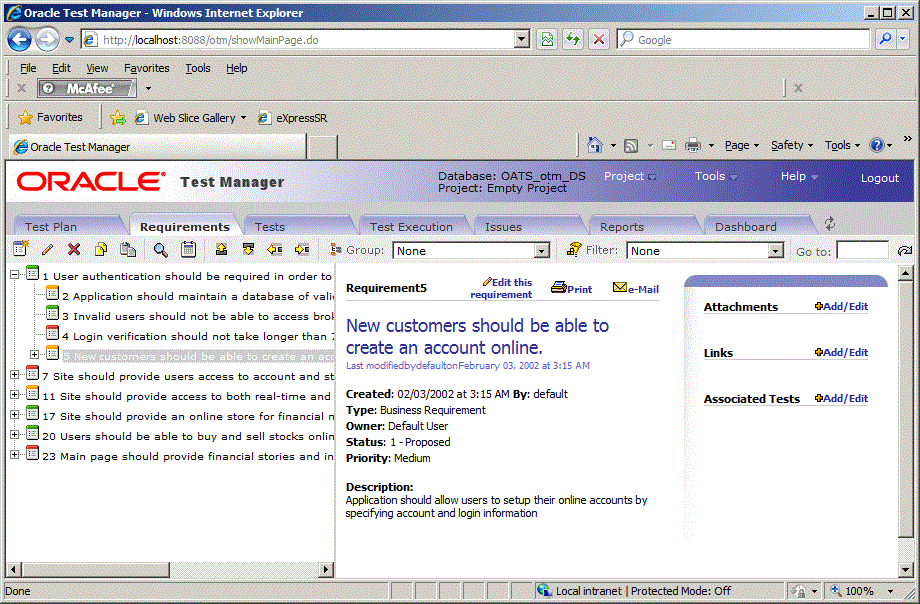The width and height of the screenshot is (920, 604).
Task: Click the Add to Favorites Bar star icon
Action: [118, 118]
